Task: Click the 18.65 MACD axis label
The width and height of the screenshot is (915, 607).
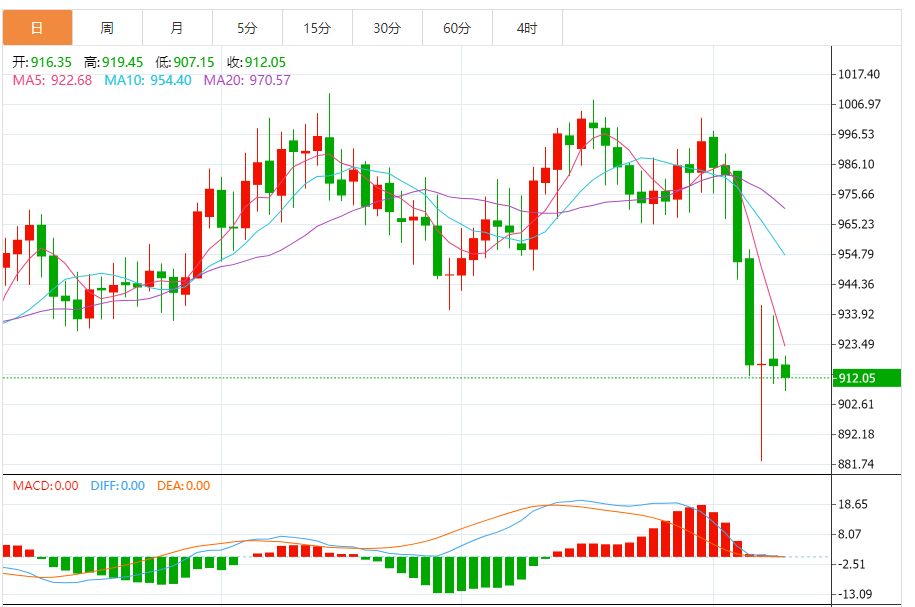Action: pos(853,504)
